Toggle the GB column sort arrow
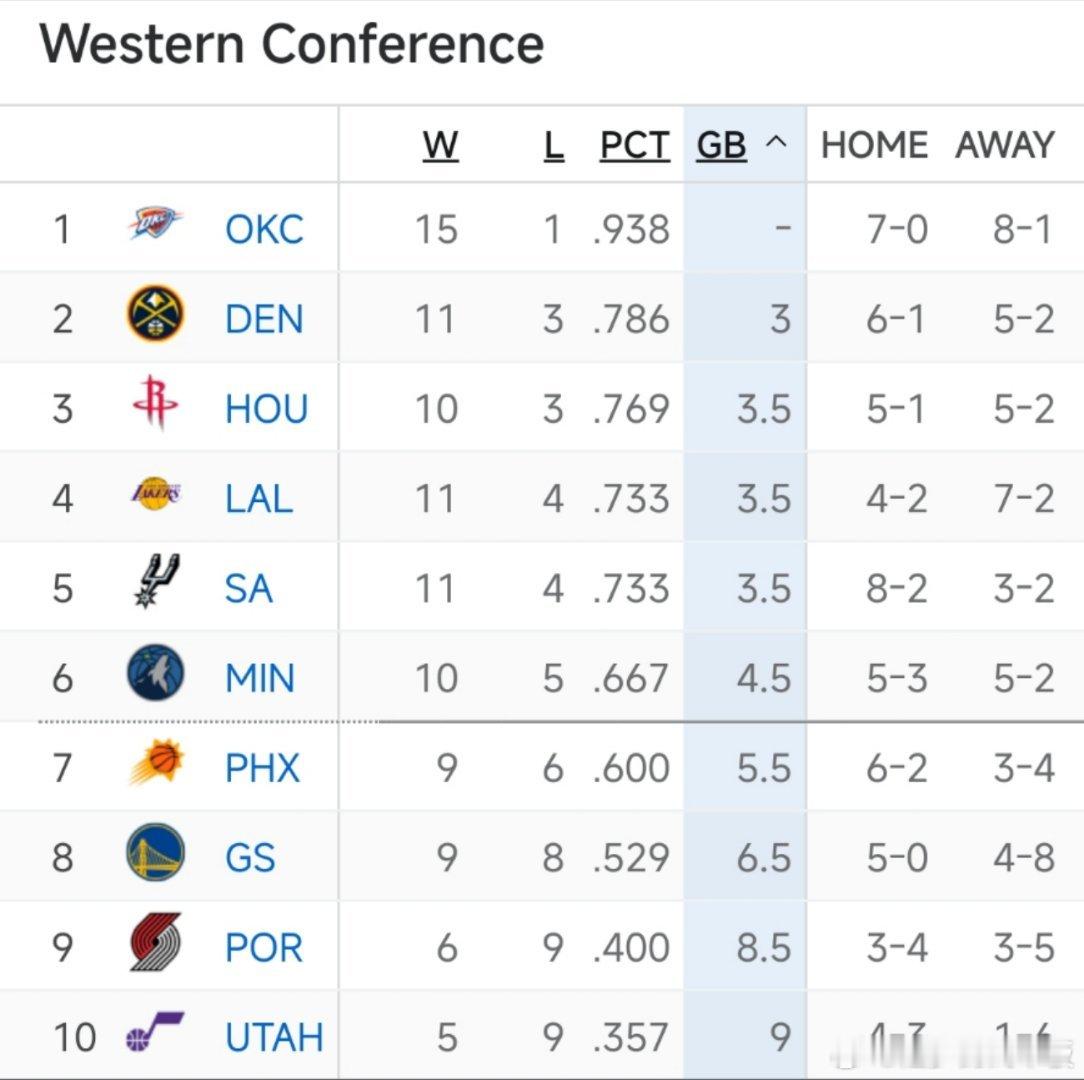The height and width of the screenshot is (1080, 1084). coord(775,144)
